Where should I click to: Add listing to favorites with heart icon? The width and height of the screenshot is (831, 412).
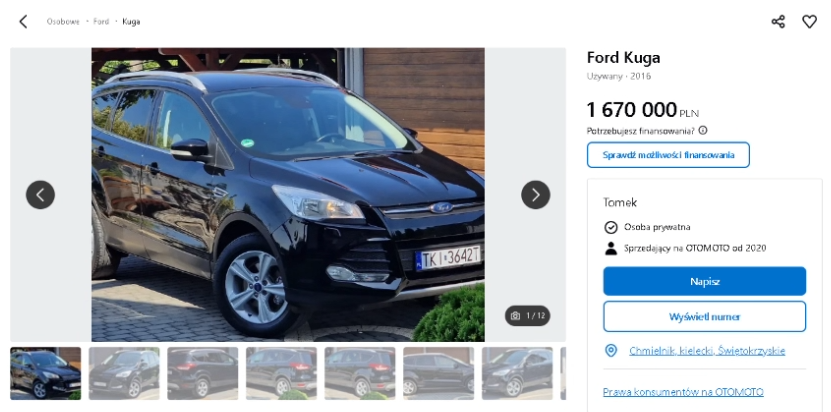pyautogui.click(x=809, y=22)
